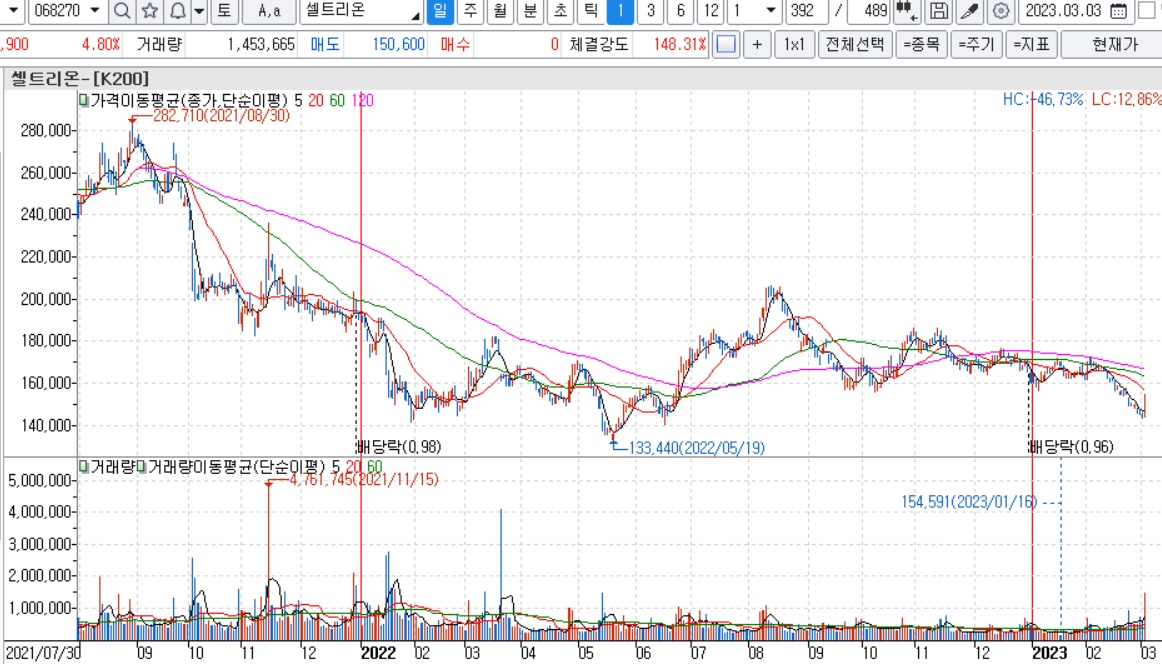
Task: Click the 154,591(2023/01/16) volume label
Action: tap(969, 502)
